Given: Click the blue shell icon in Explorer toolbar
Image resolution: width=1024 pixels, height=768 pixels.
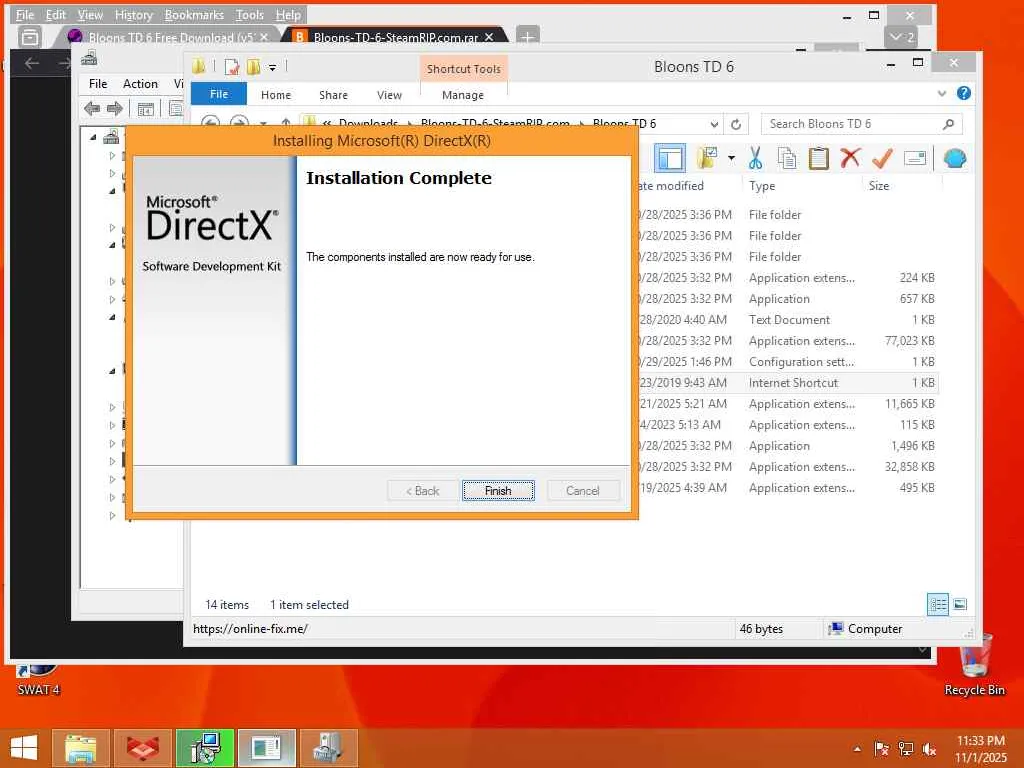Looking at the screenshot, I should click(955, 158).
